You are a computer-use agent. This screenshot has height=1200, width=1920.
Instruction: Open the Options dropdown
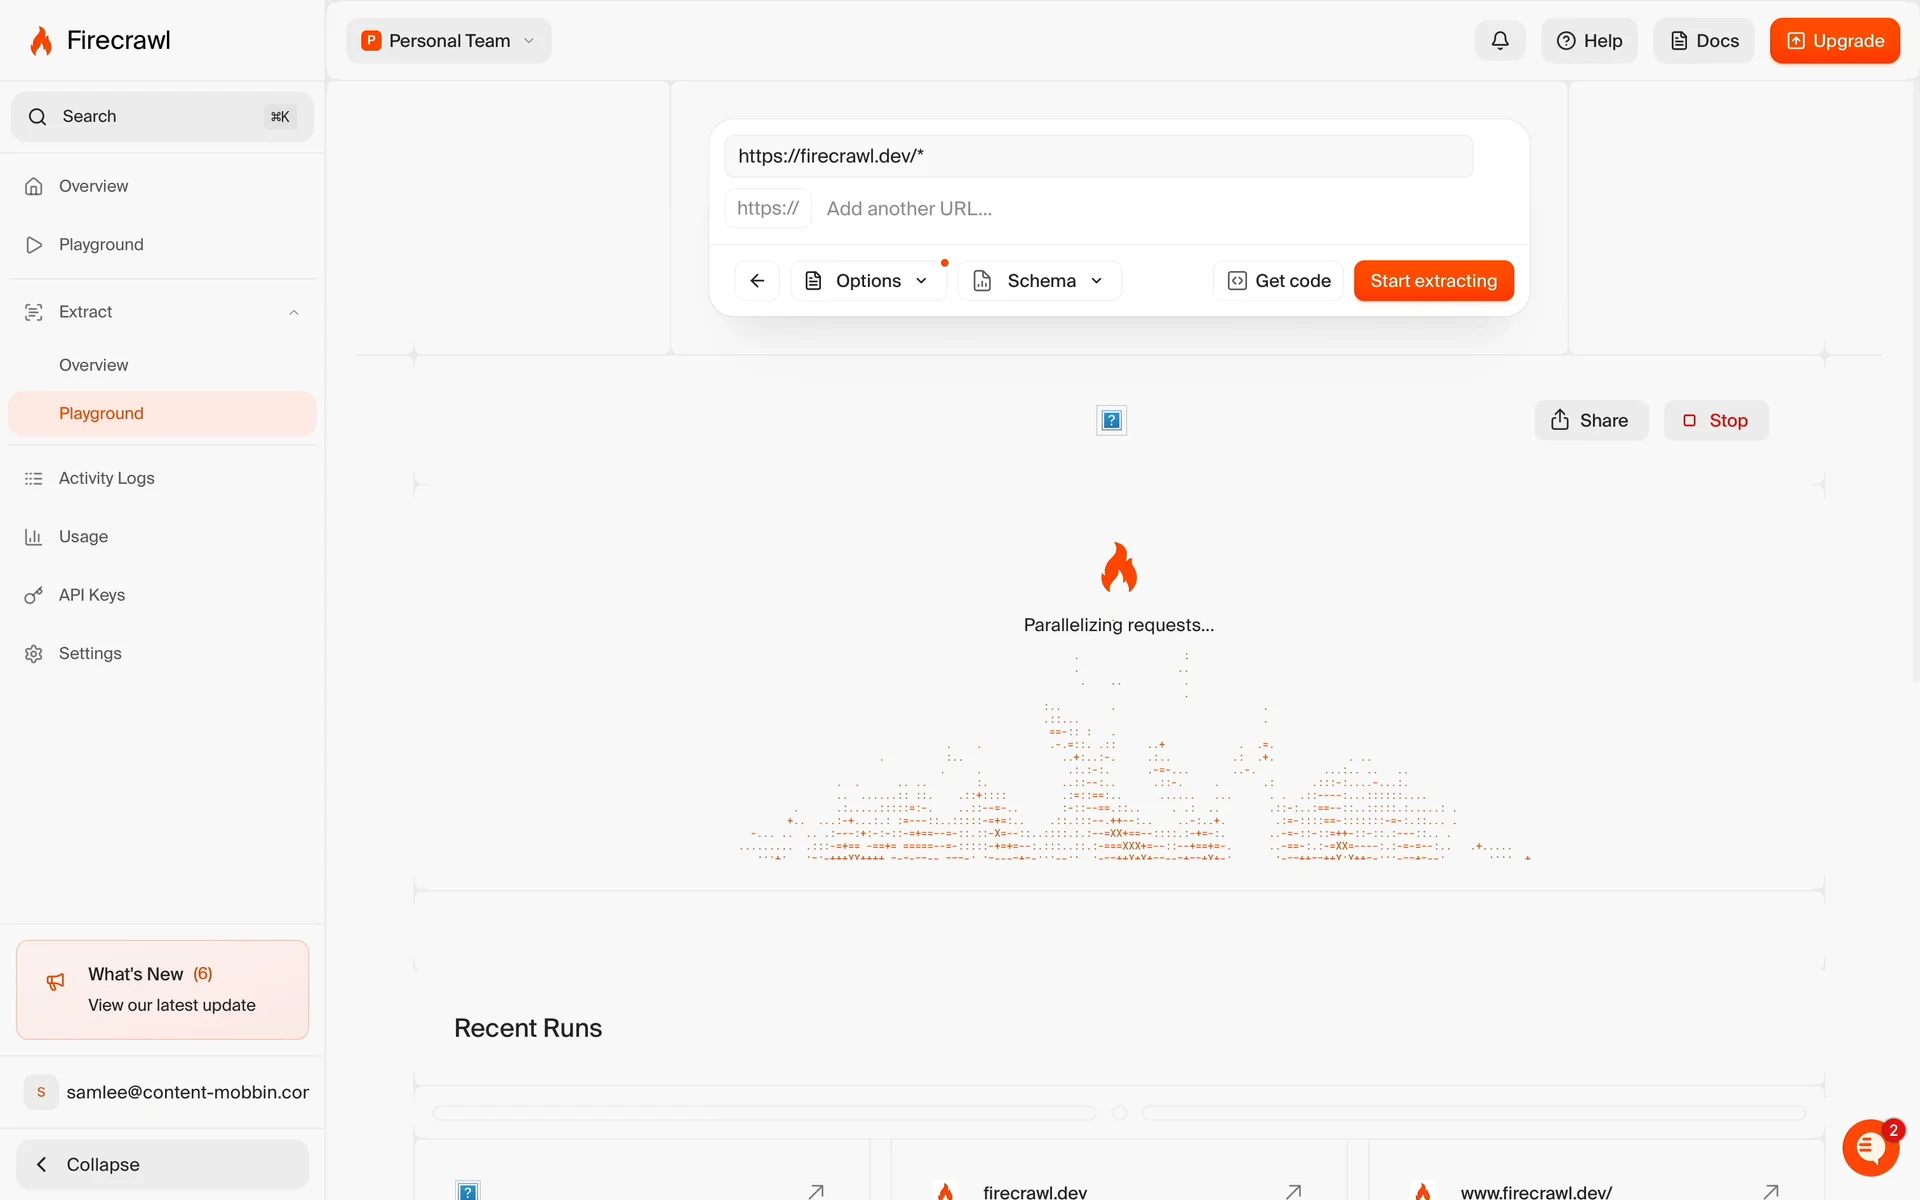pos(868,281)
